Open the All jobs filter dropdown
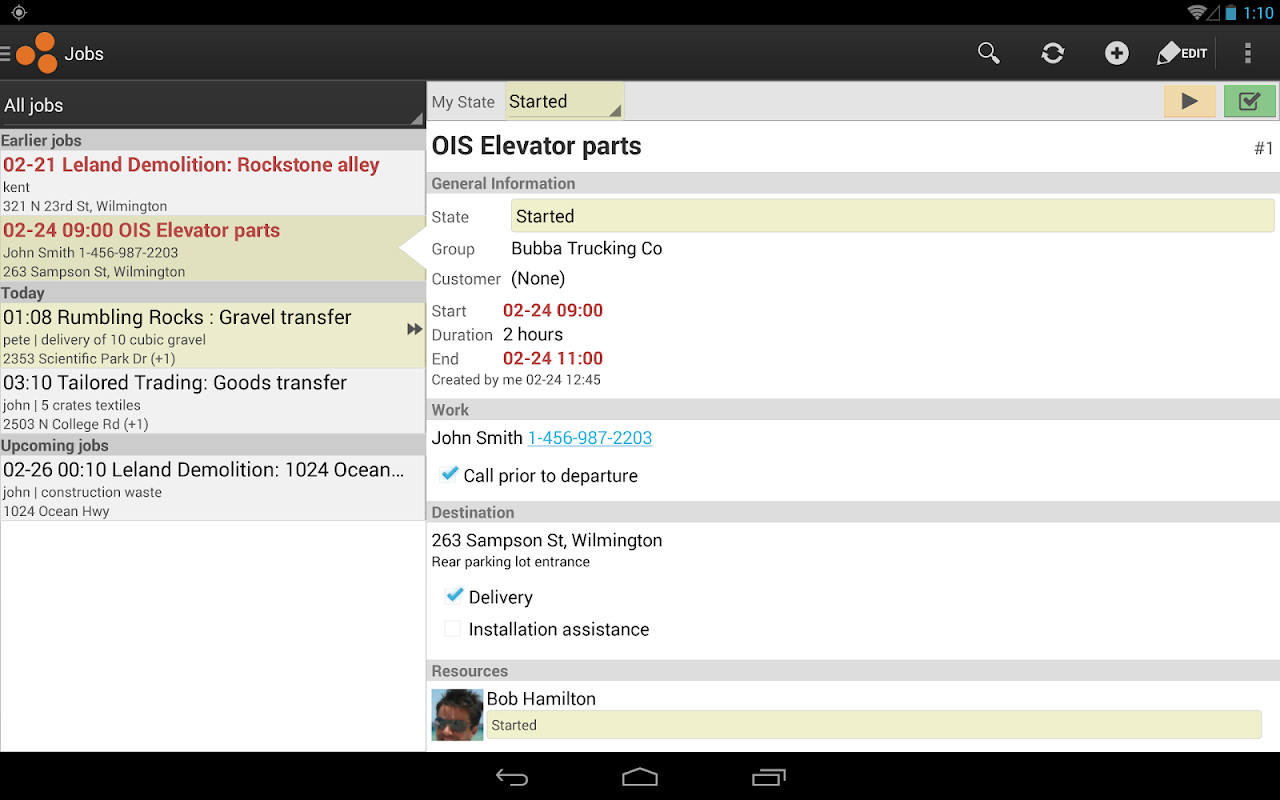The height and width of the screenshot is (800, 1280). click(212, 105)
